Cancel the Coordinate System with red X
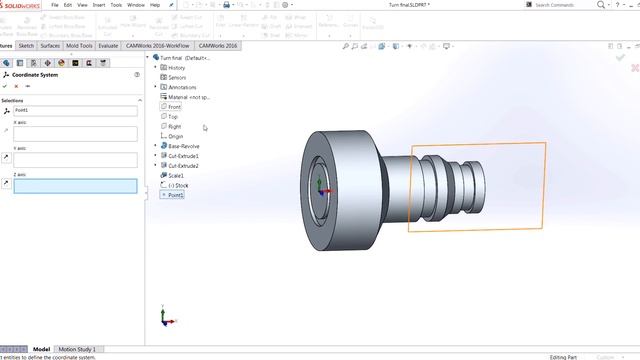The width and height of the screenshot is (640, 360). 16,86
